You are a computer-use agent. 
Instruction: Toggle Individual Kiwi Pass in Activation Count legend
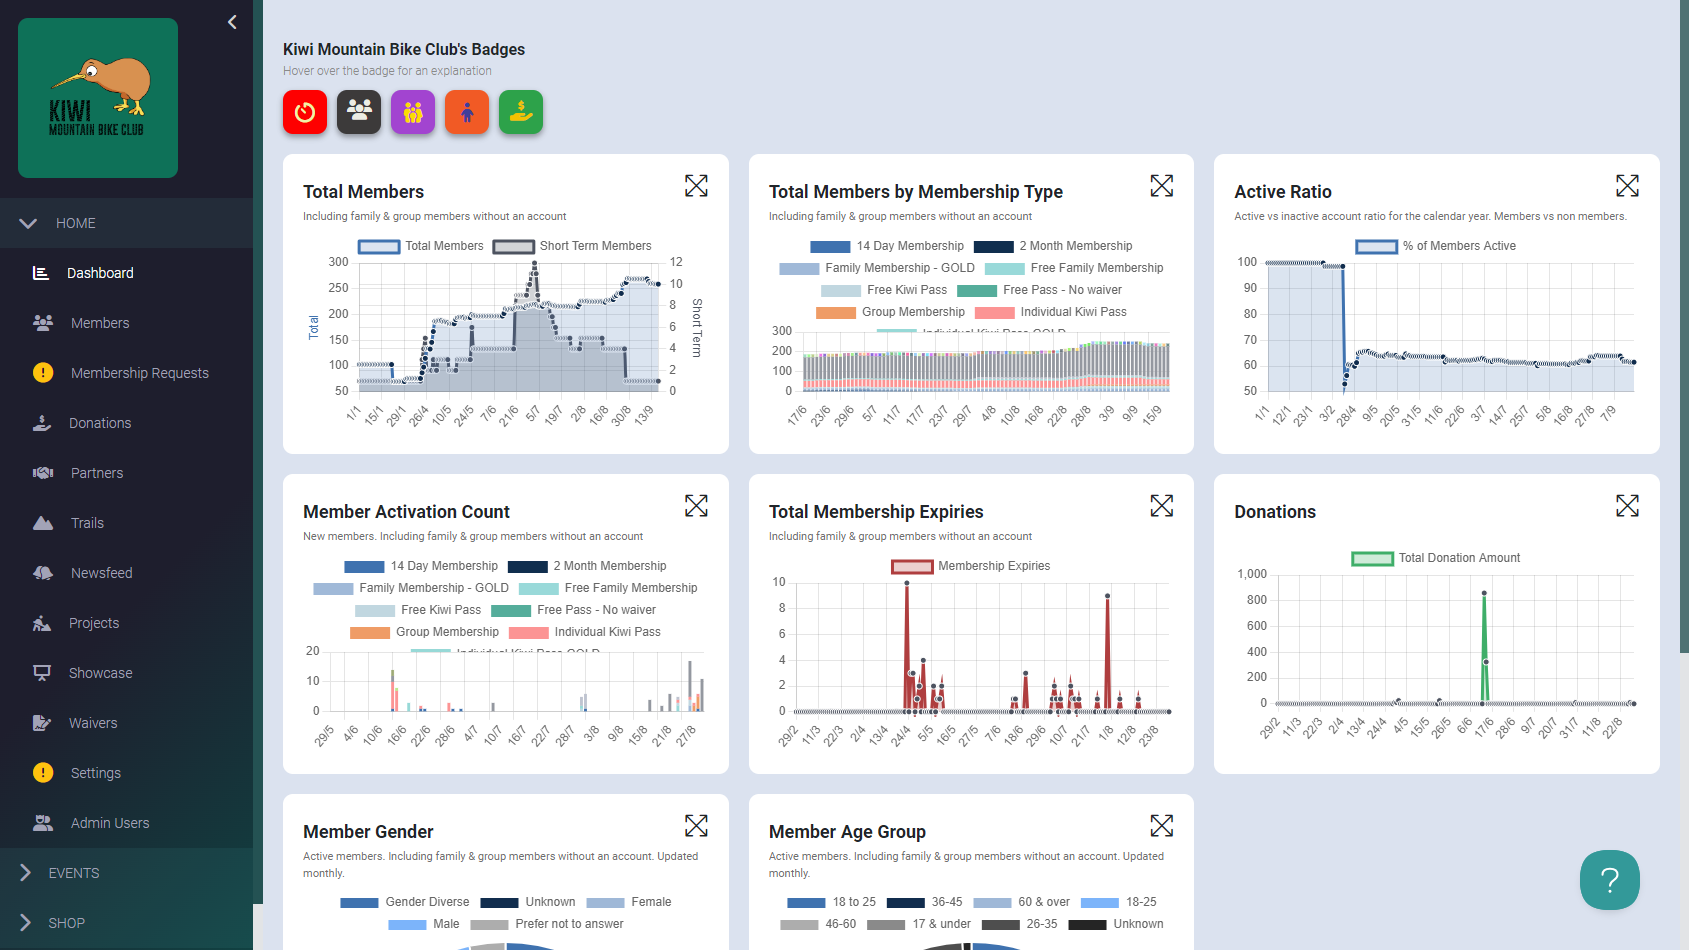[x=585, y=632]
